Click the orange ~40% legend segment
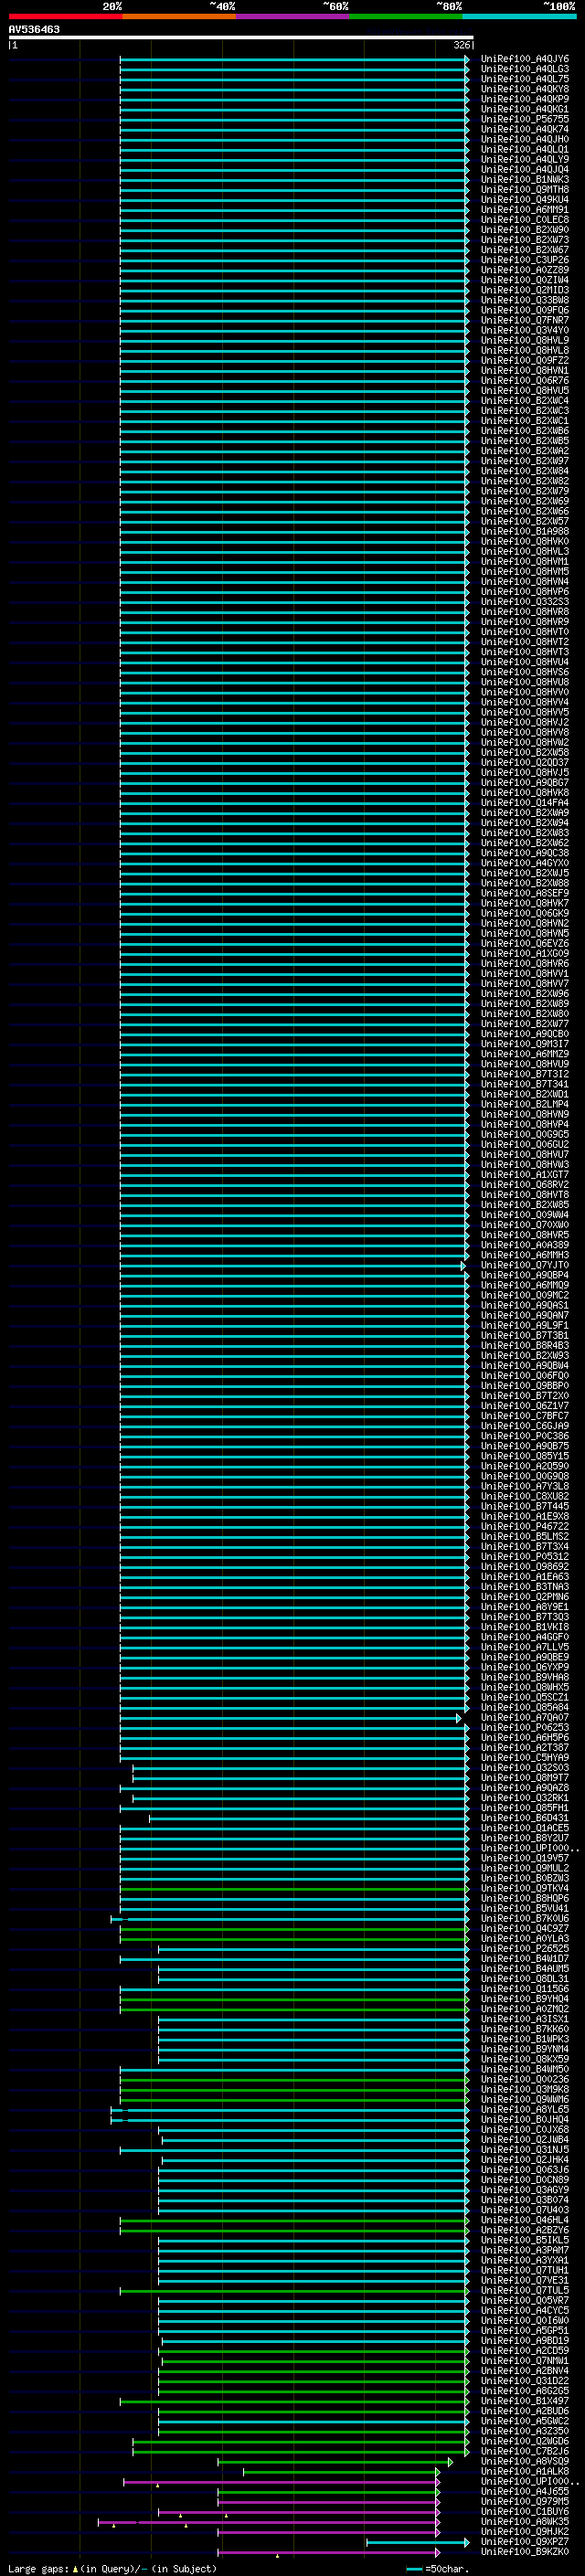The image size is (585, 2576). pos(179,16)
